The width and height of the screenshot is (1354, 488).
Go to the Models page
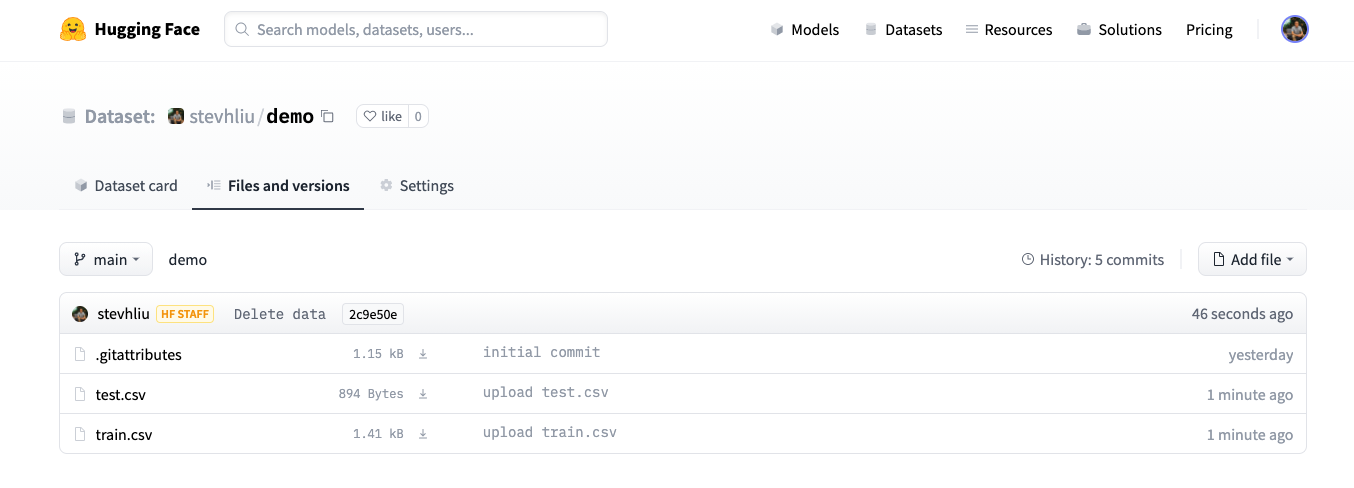point(805,30)
